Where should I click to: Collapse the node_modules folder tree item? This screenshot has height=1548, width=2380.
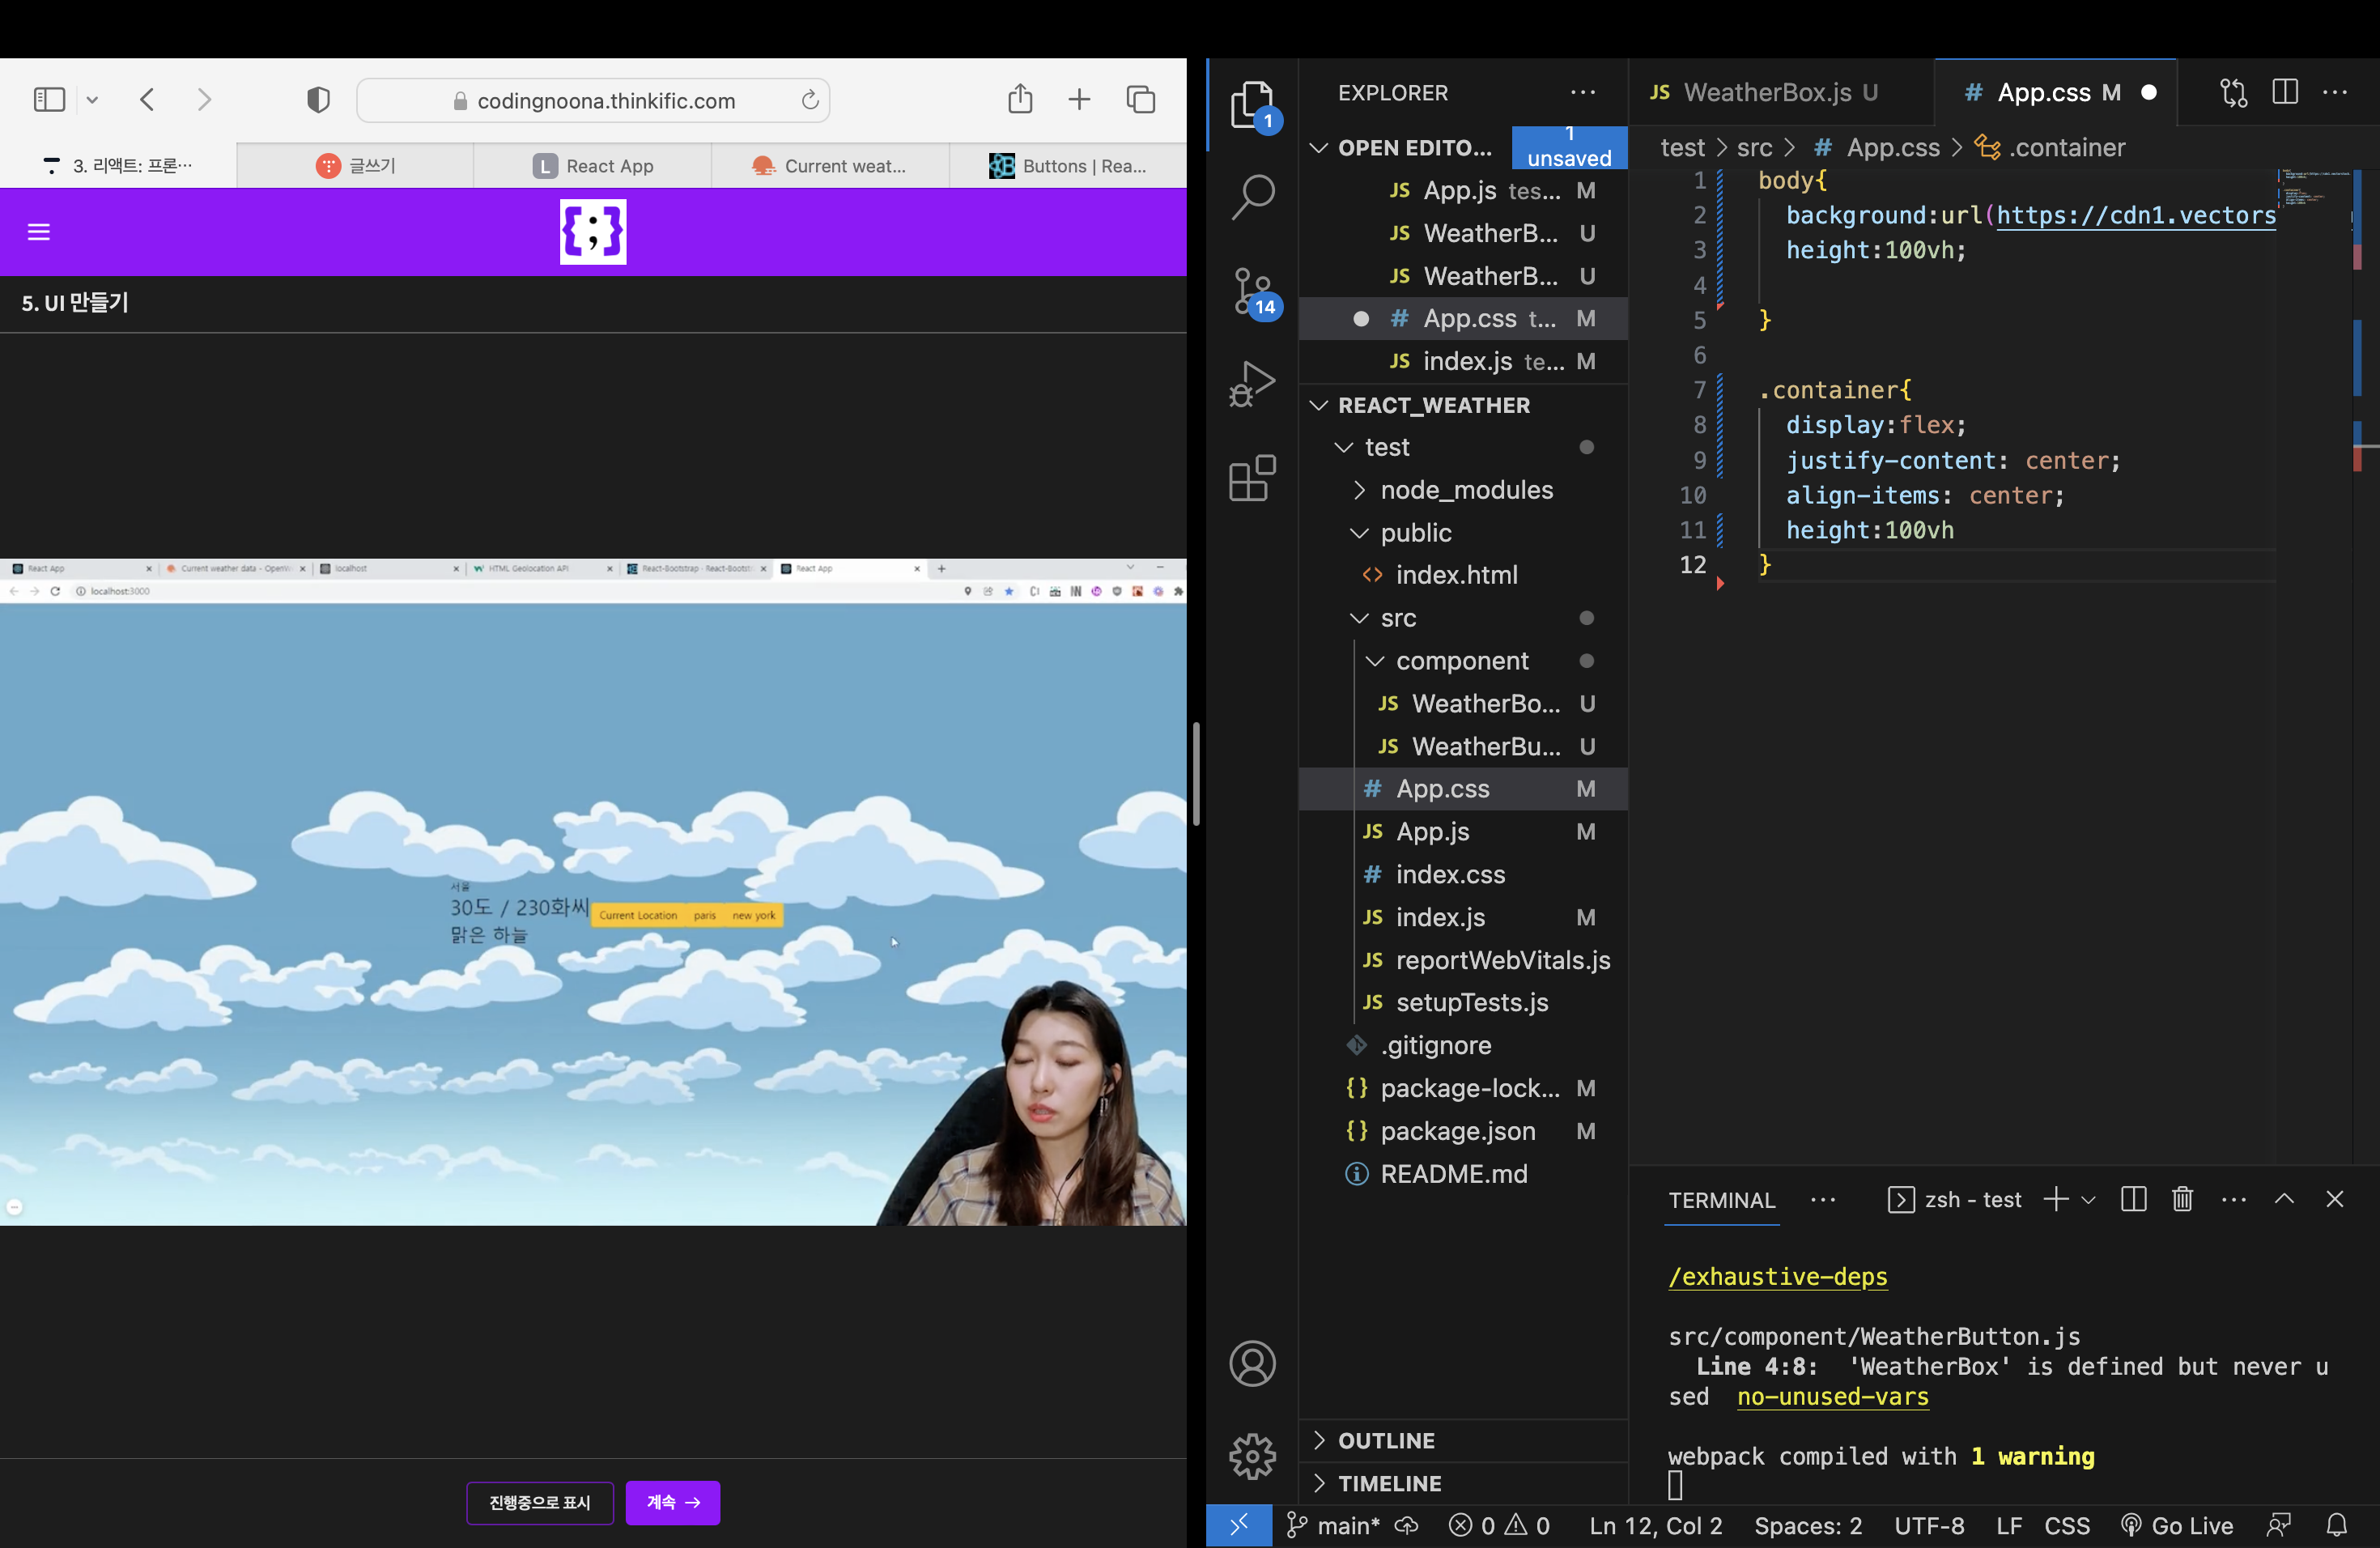(1465, 490)
